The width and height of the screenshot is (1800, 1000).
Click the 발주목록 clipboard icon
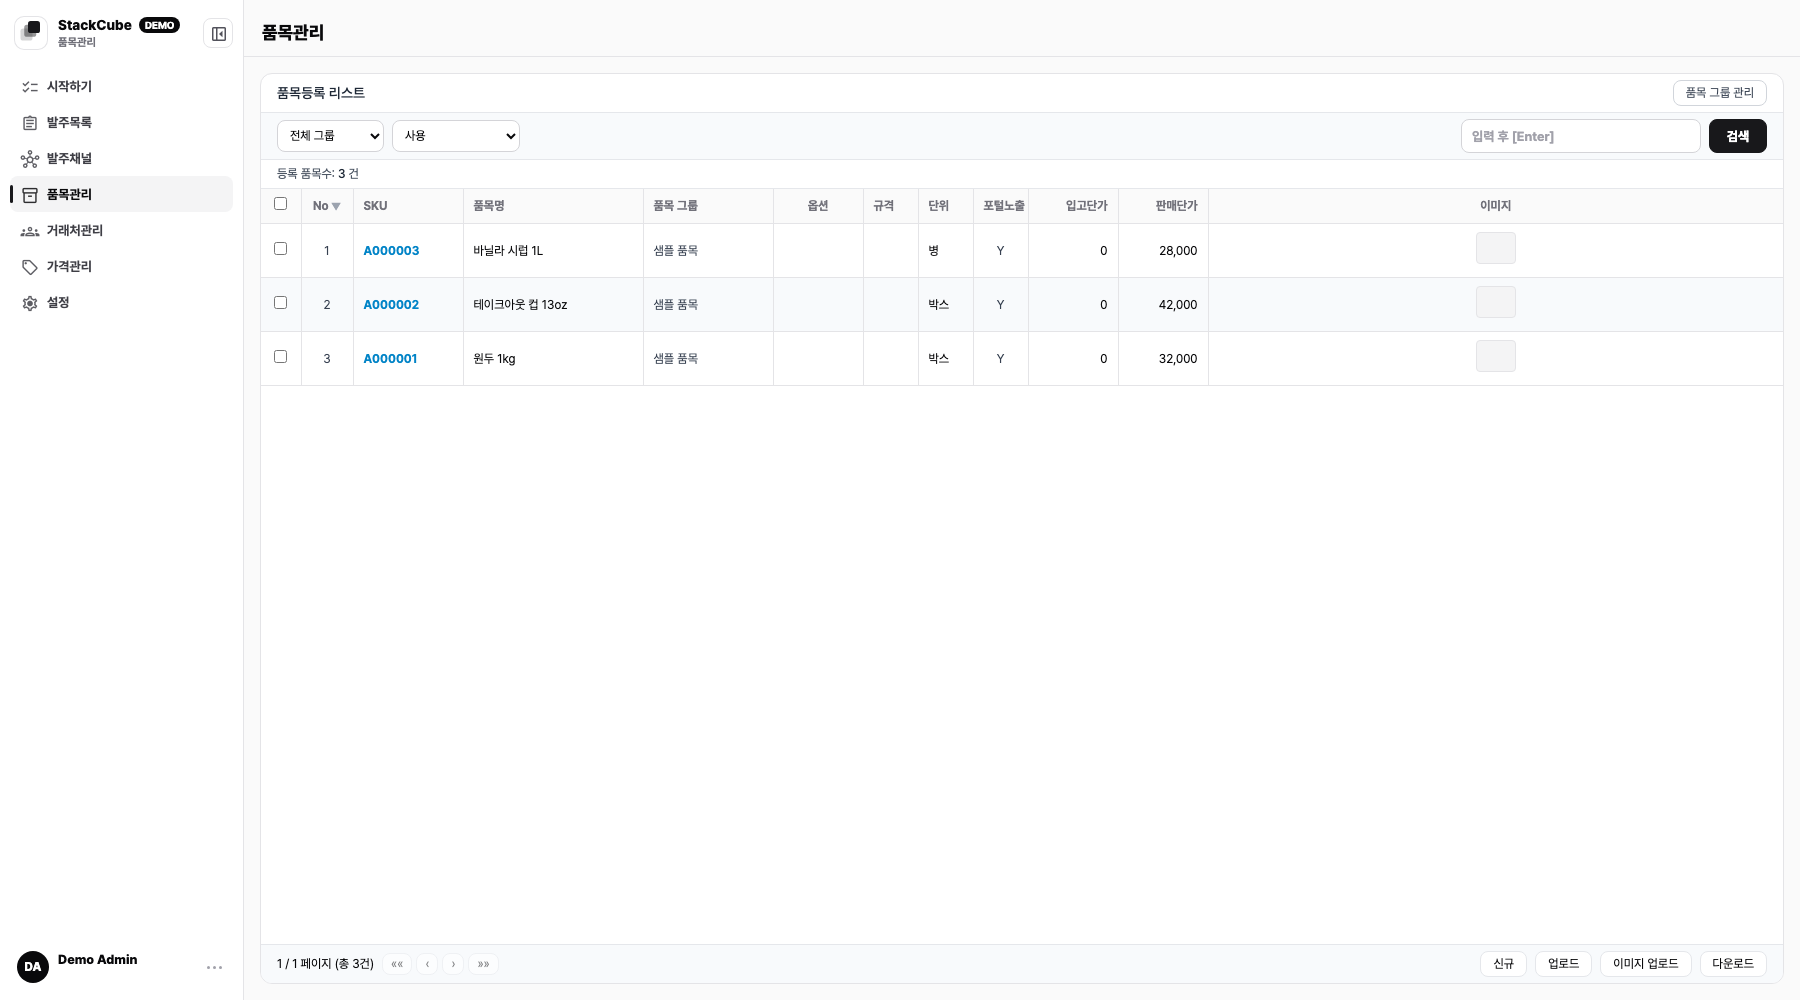30,123
